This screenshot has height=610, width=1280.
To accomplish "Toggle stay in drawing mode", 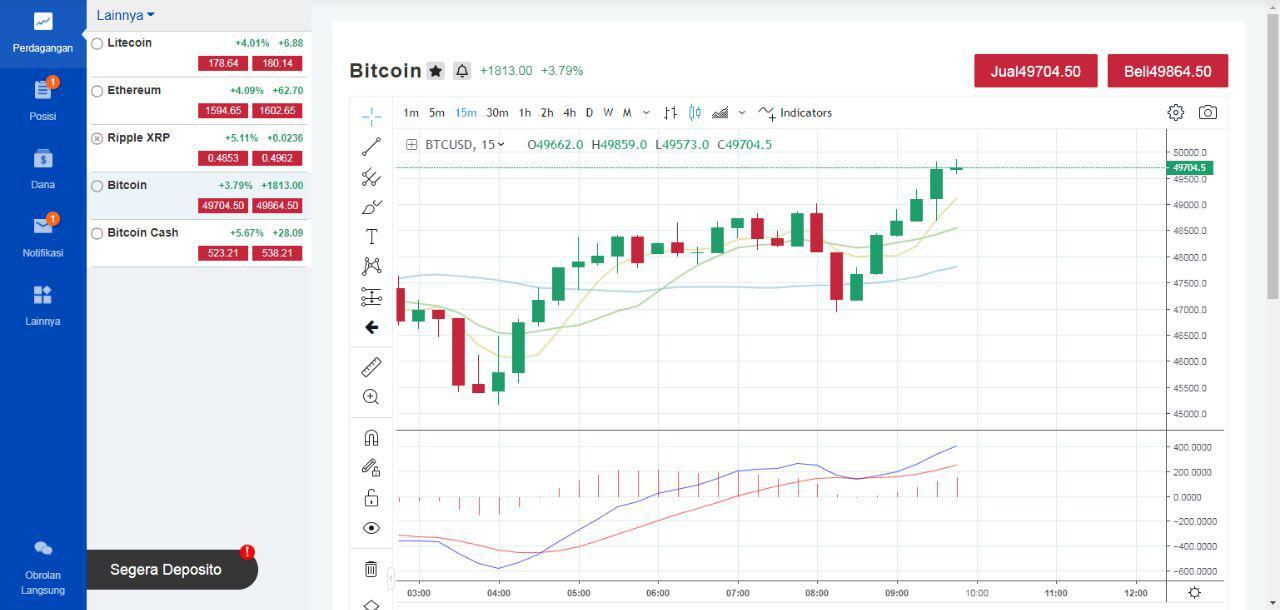I will [x=371, y=467].
